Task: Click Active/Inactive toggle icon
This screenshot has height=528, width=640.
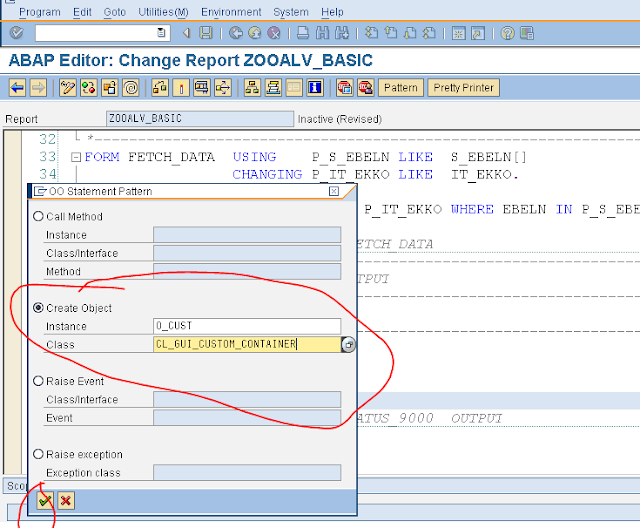Action: [89, 87]
